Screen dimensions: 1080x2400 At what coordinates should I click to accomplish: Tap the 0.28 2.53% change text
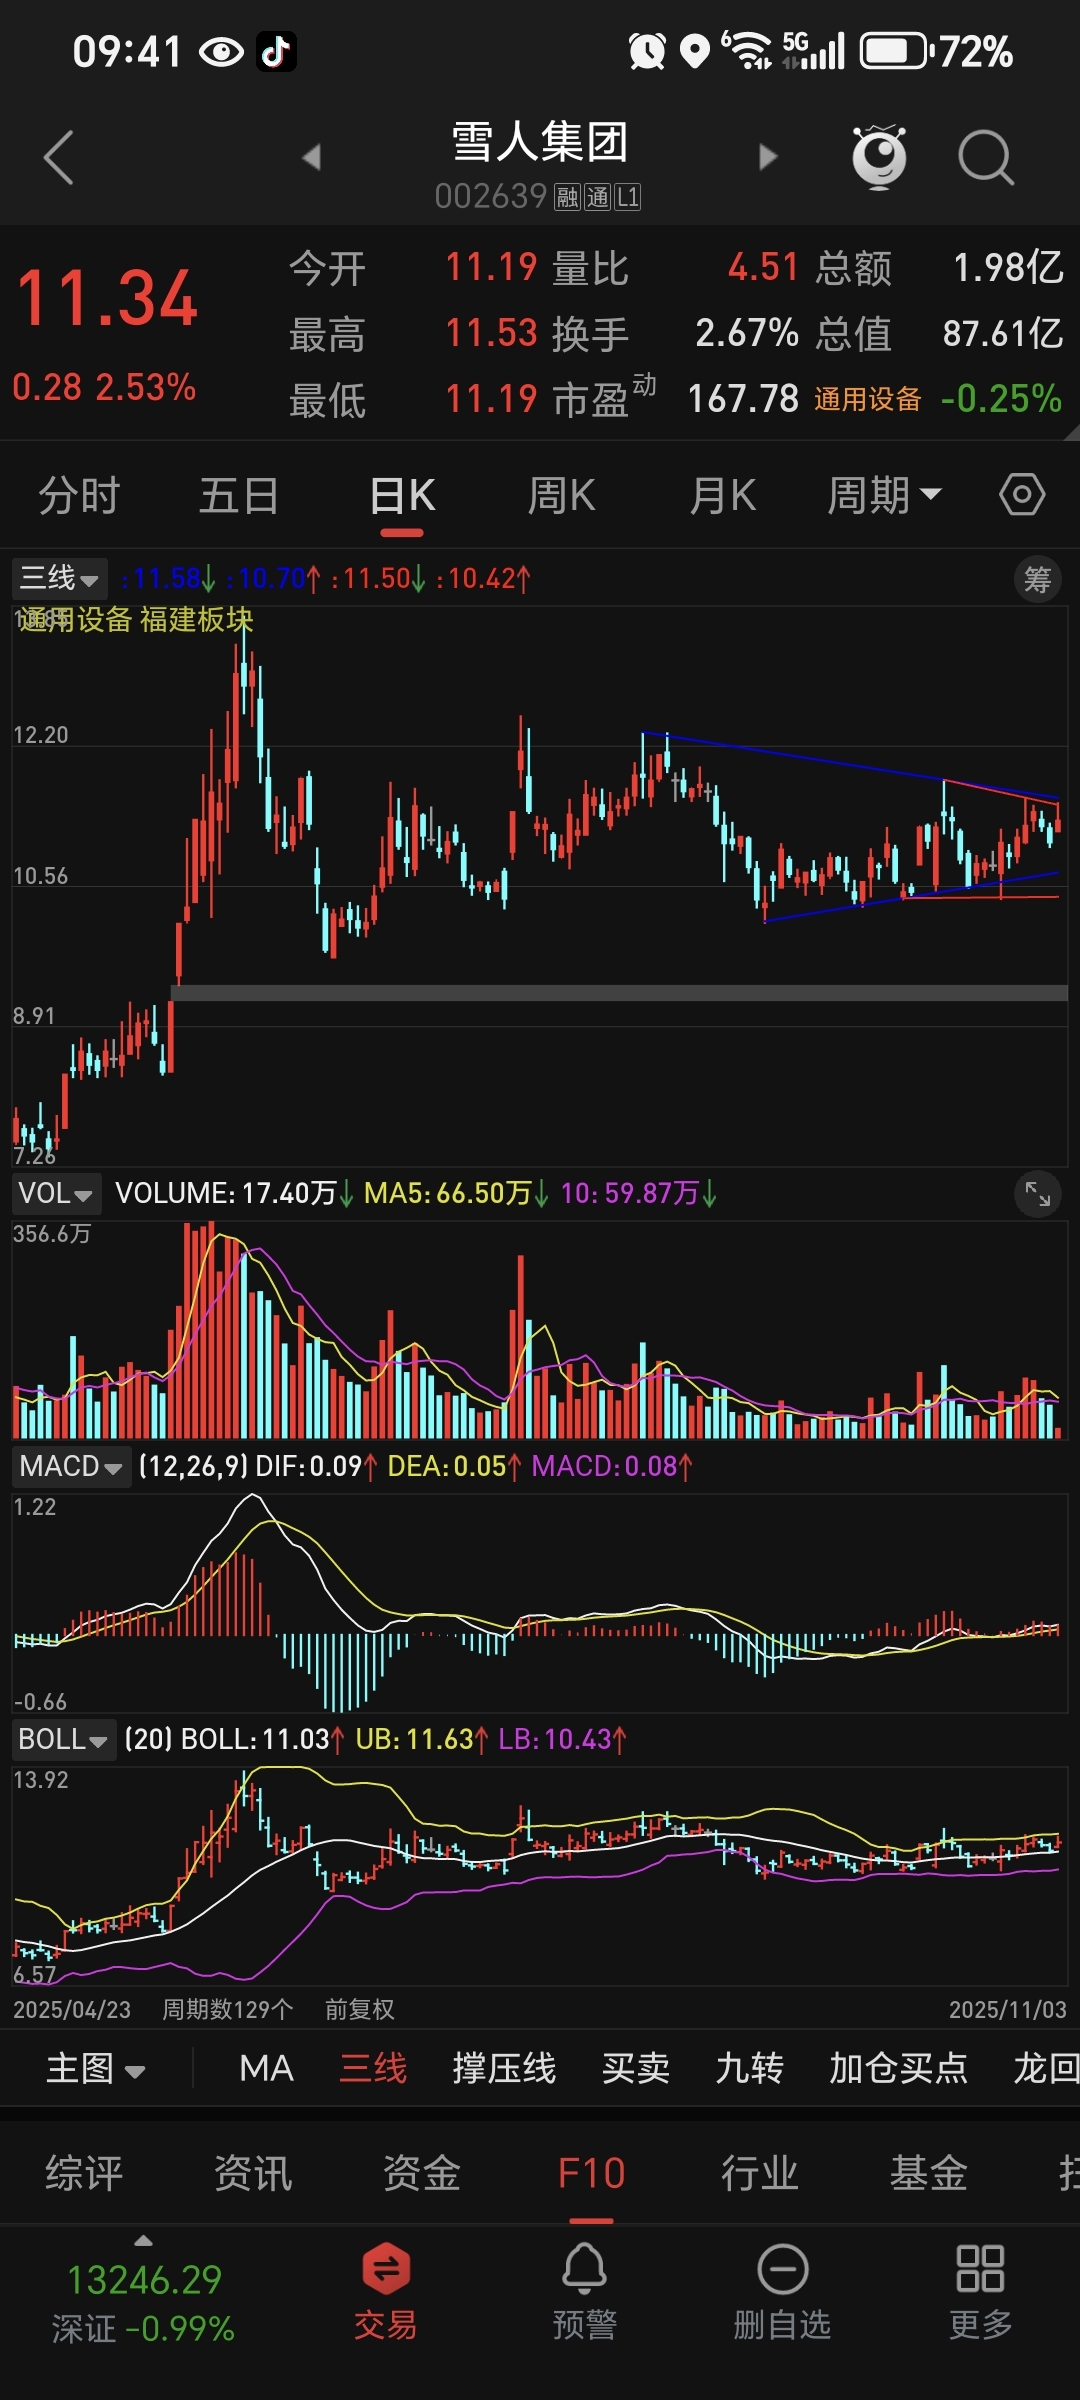click(x=104, y=387)
